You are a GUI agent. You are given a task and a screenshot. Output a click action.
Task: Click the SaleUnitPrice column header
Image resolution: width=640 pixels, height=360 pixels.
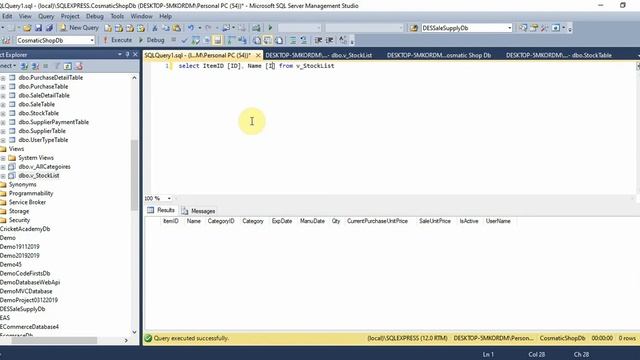pos(435,221)
